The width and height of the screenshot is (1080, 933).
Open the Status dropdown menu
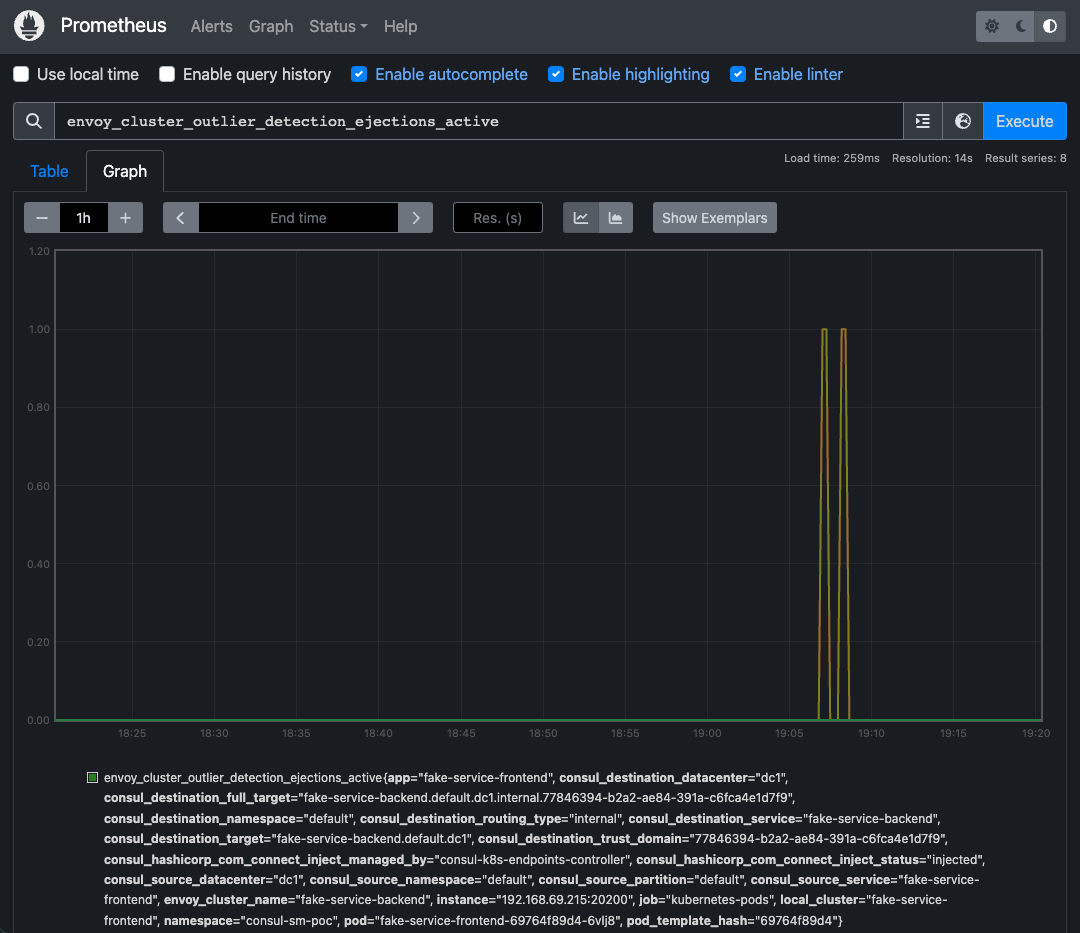(x=337, y=26)
